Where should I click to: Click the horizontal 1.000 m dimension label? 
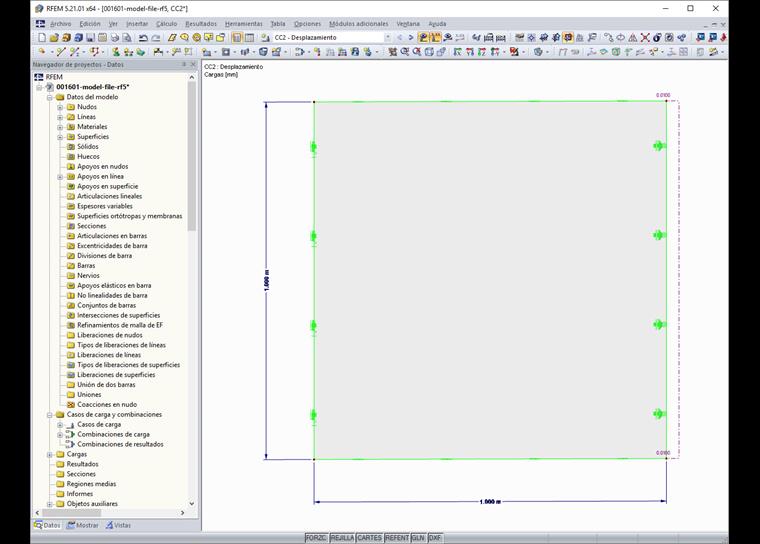tap(490, 502)
